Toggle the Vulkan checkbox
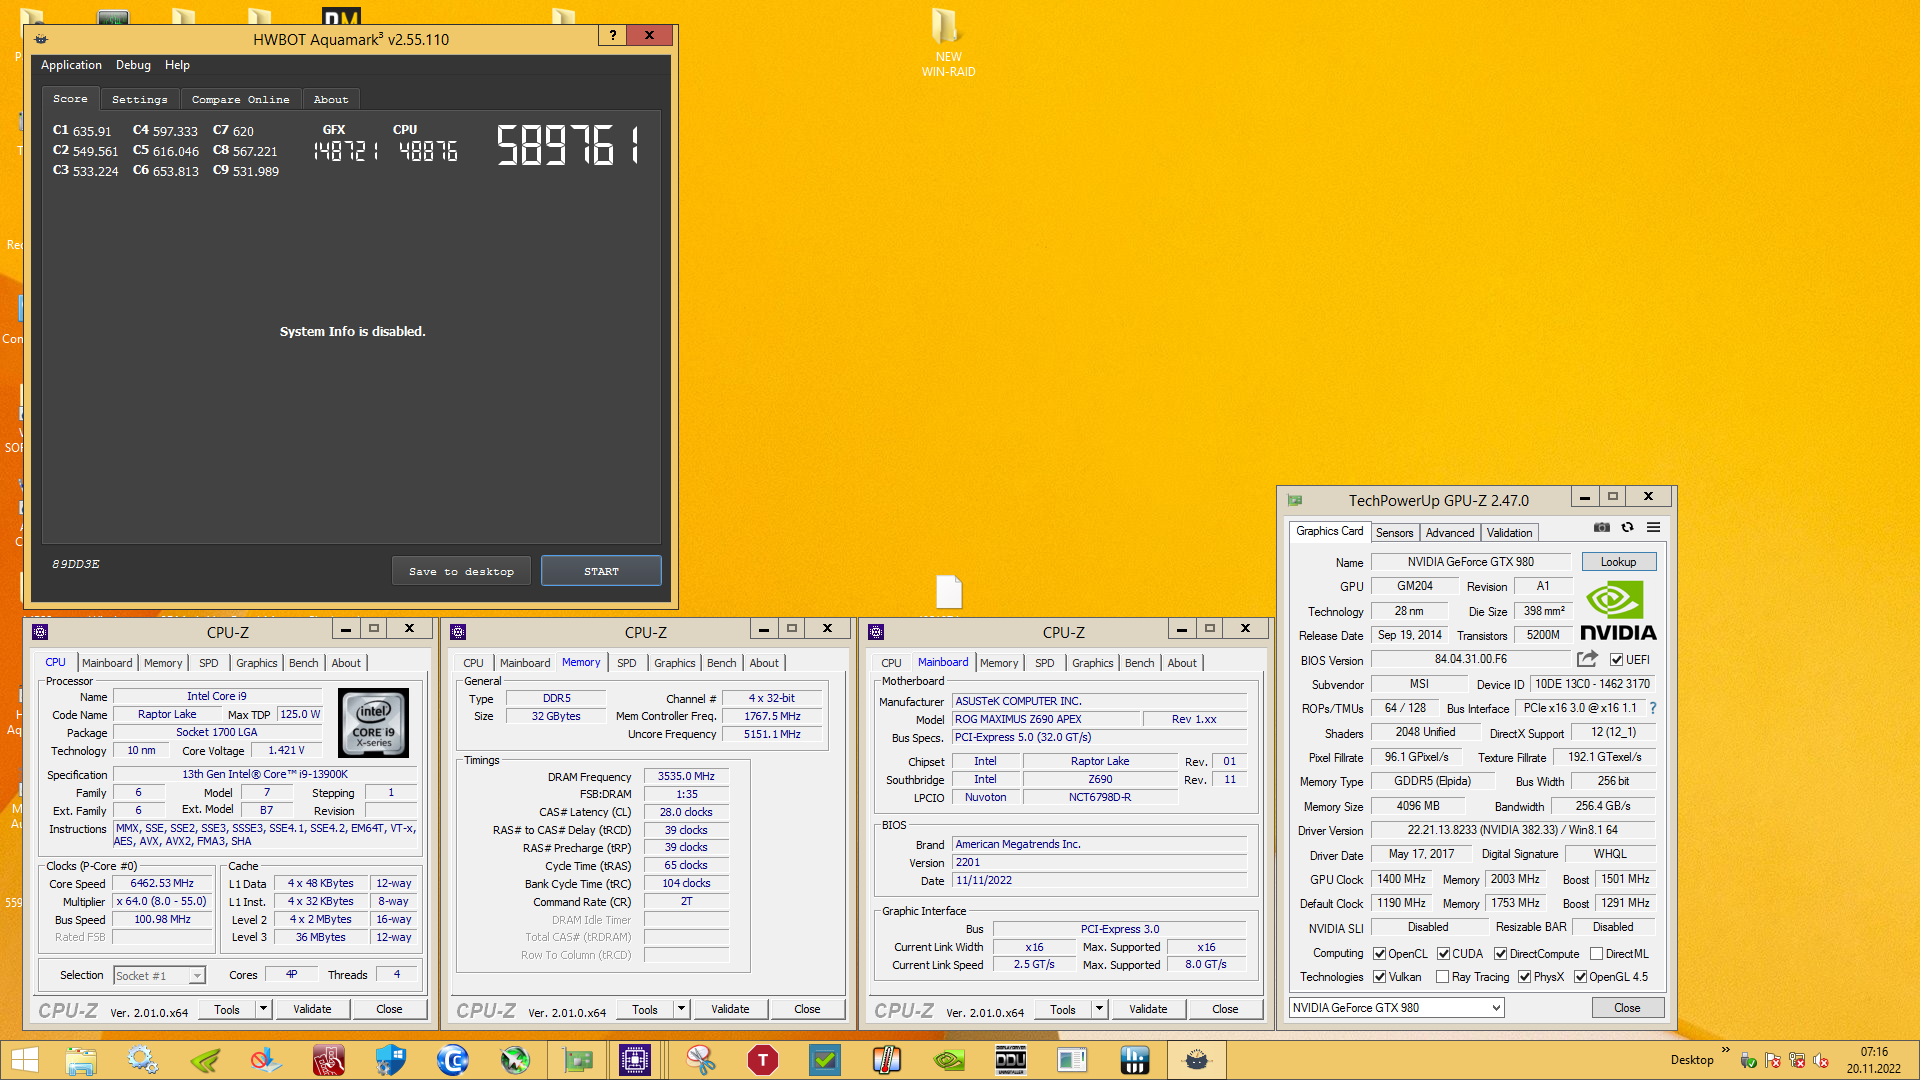This screenshot has width=1920, height=1080. (1380, 977)
